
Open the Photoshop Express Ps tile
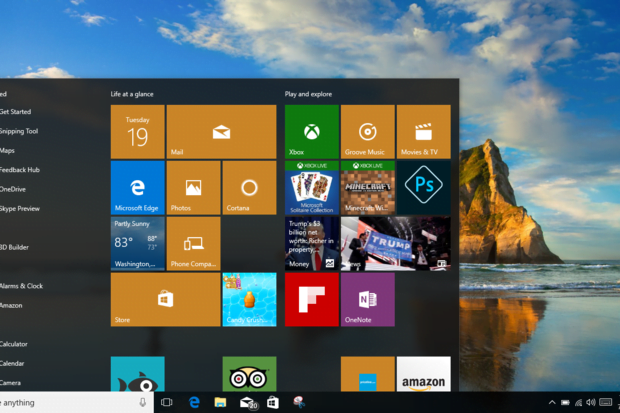click(x=423, y=188)
